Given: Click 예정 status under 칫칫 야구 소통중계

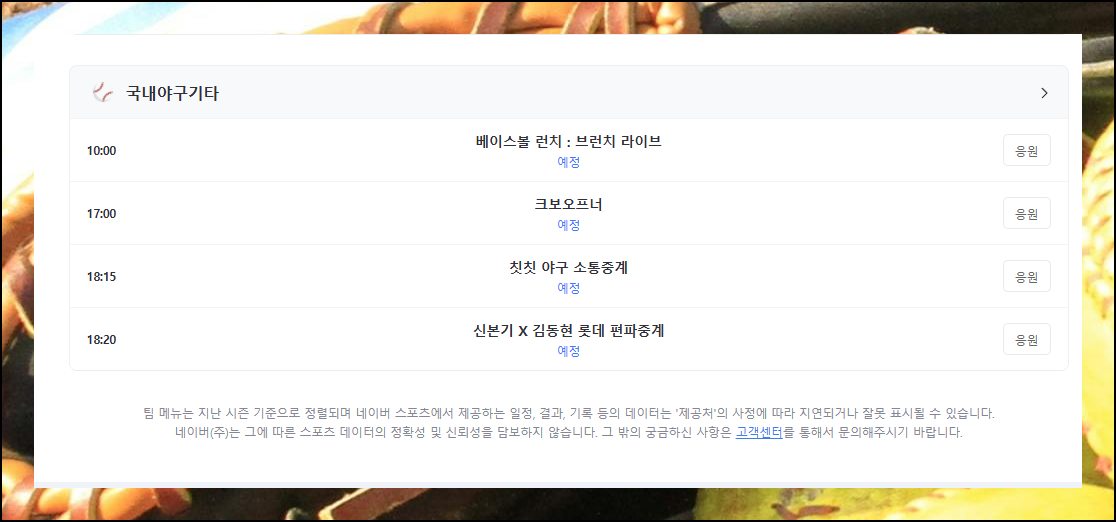Looking at the screenshot, I should coord(569,288).
